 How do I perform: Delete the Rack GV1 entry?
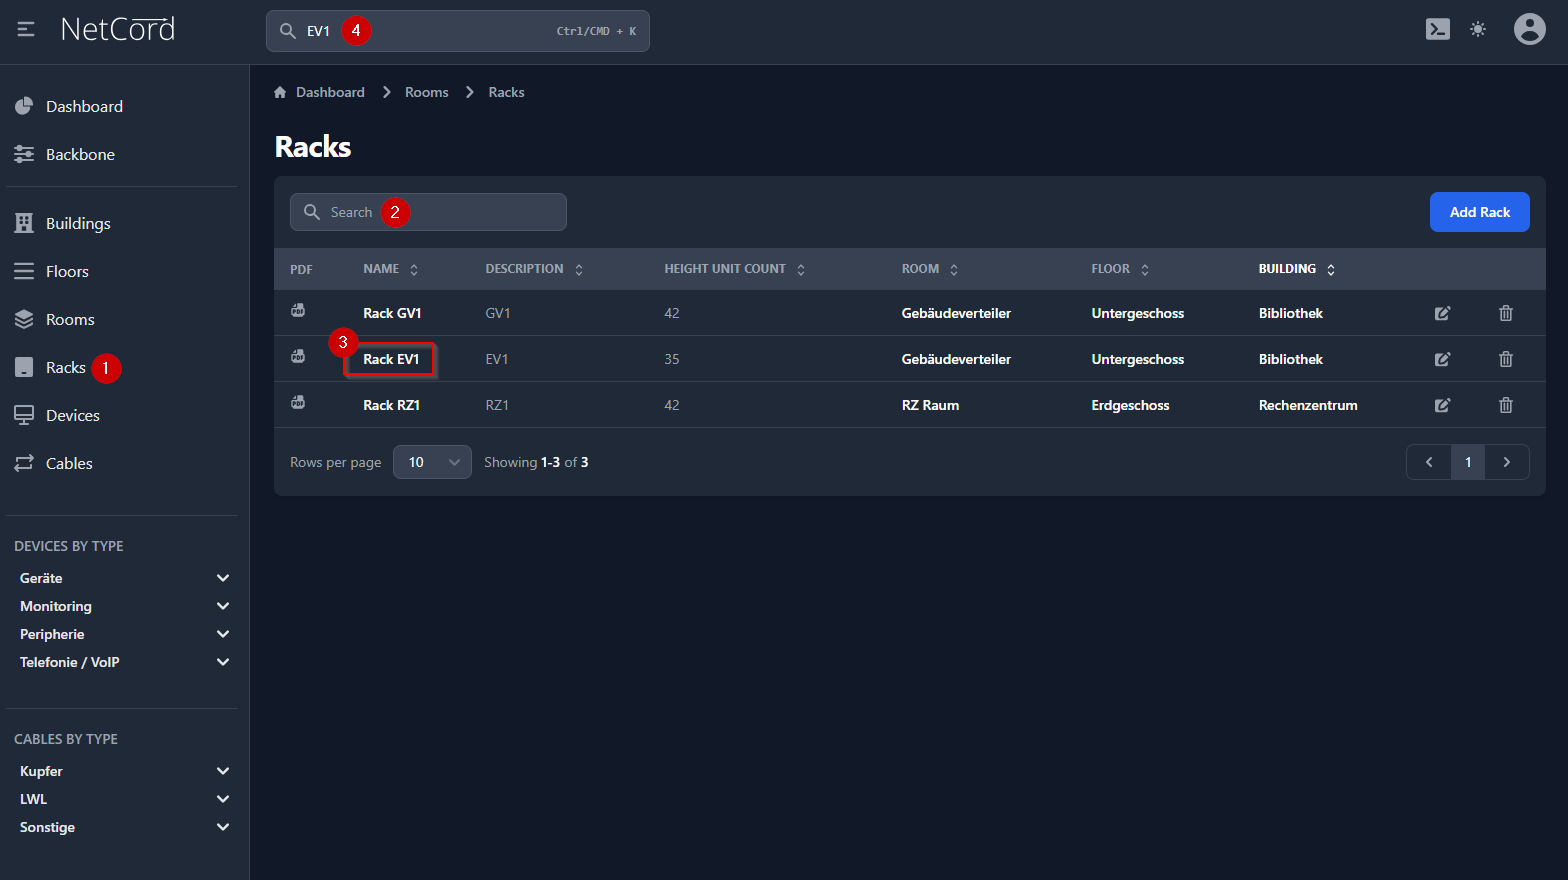point(1505,313)
